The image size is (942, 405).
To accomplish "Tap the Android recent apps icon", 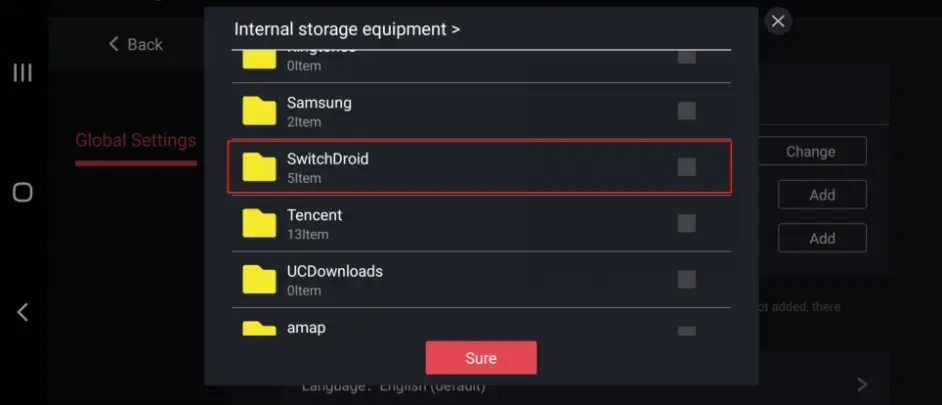I will click(22, 72).
